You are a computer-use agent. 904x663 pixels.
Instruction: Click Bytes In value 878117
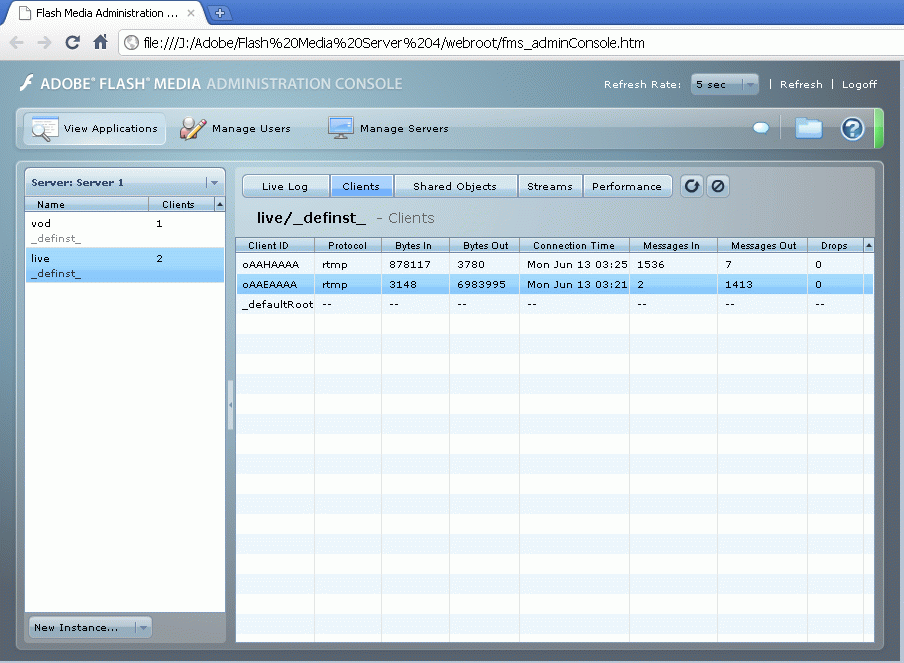pos(409,265)
